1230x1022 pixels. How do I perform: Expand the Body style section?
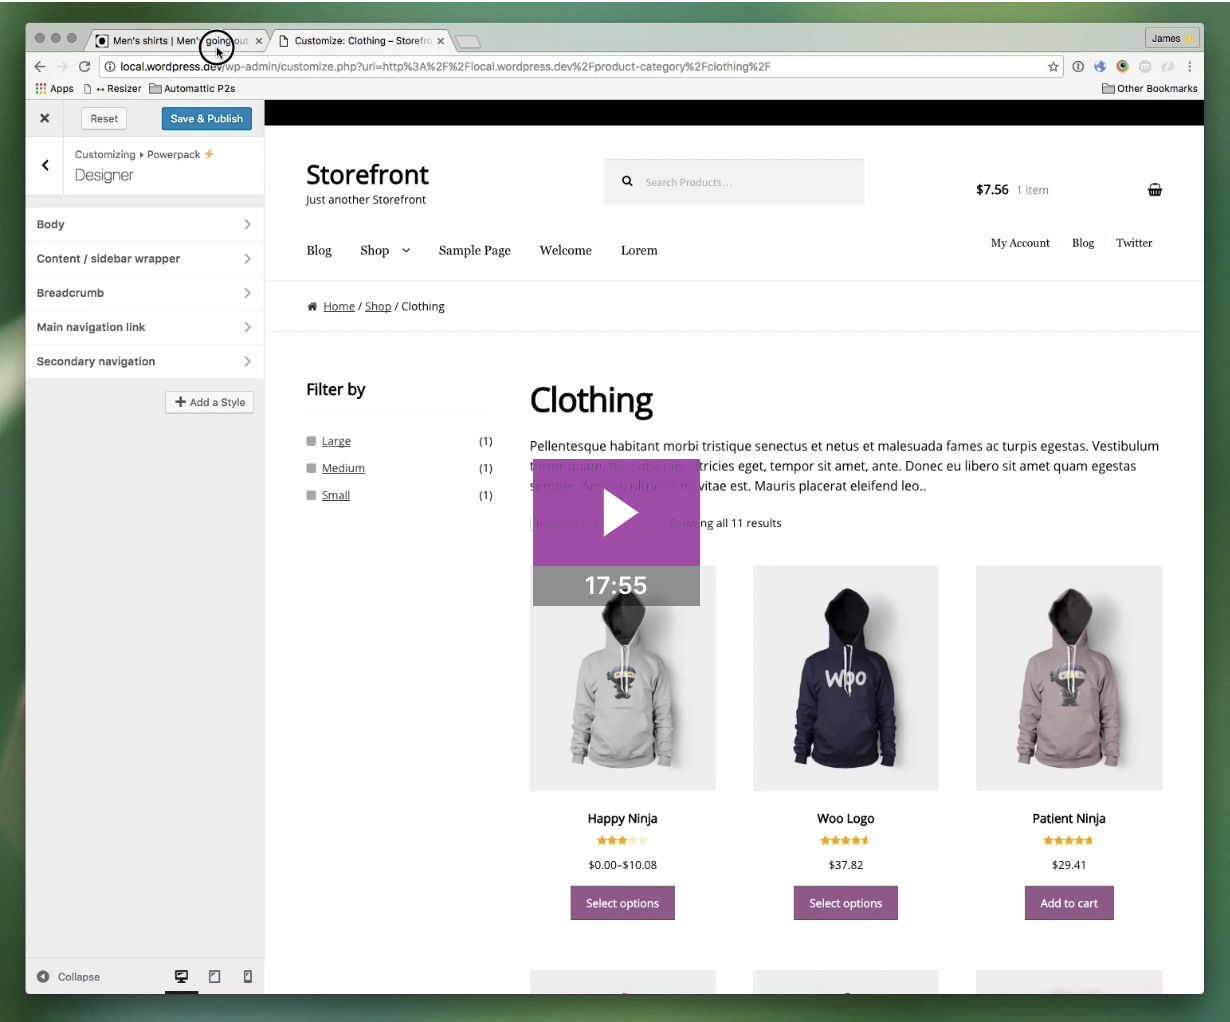145,225
